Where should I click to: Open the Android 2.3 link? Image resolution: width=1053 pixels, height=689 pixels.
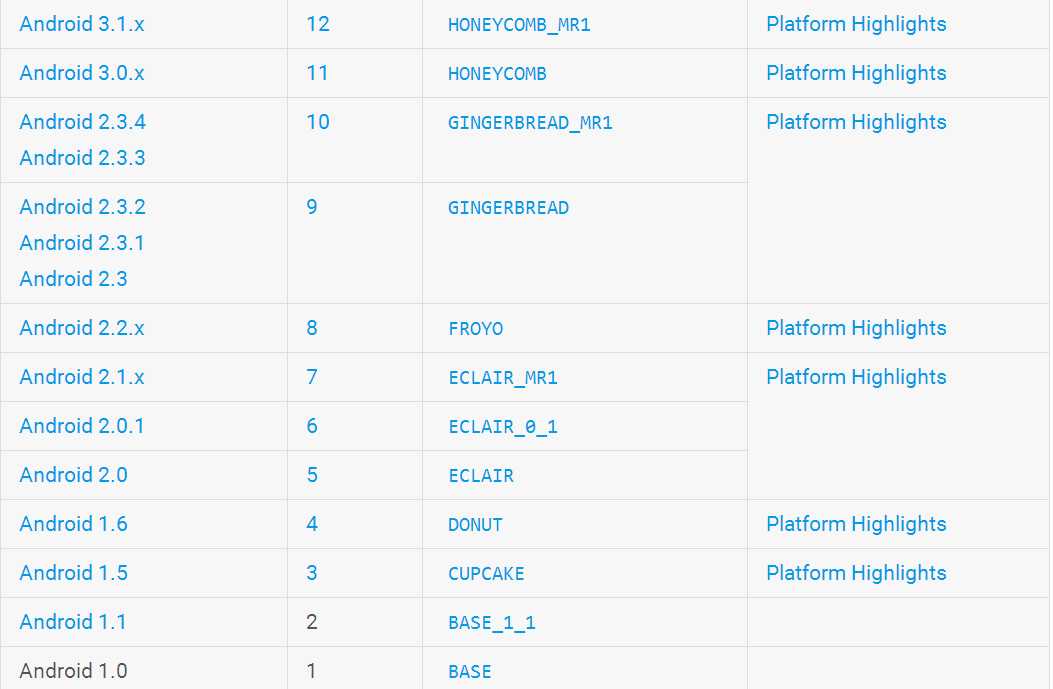click(x=73, y=279)
